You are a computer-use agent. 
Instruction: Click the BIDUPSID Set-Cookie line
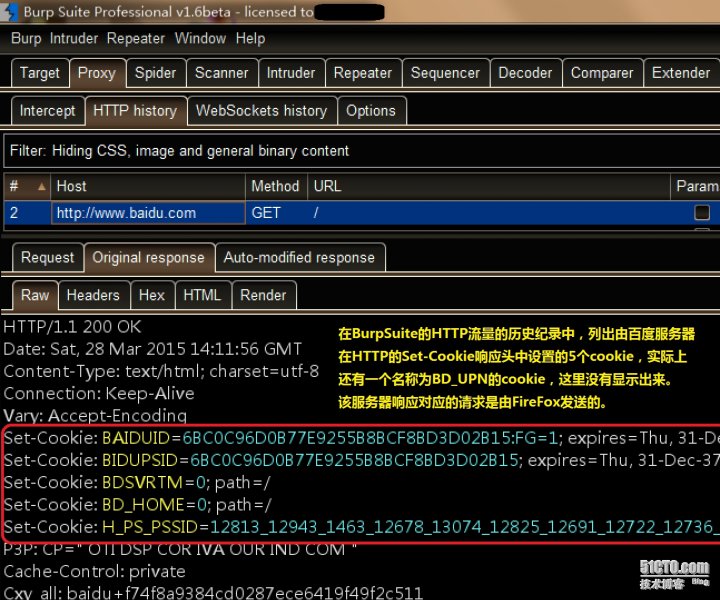tap(361, 460)
